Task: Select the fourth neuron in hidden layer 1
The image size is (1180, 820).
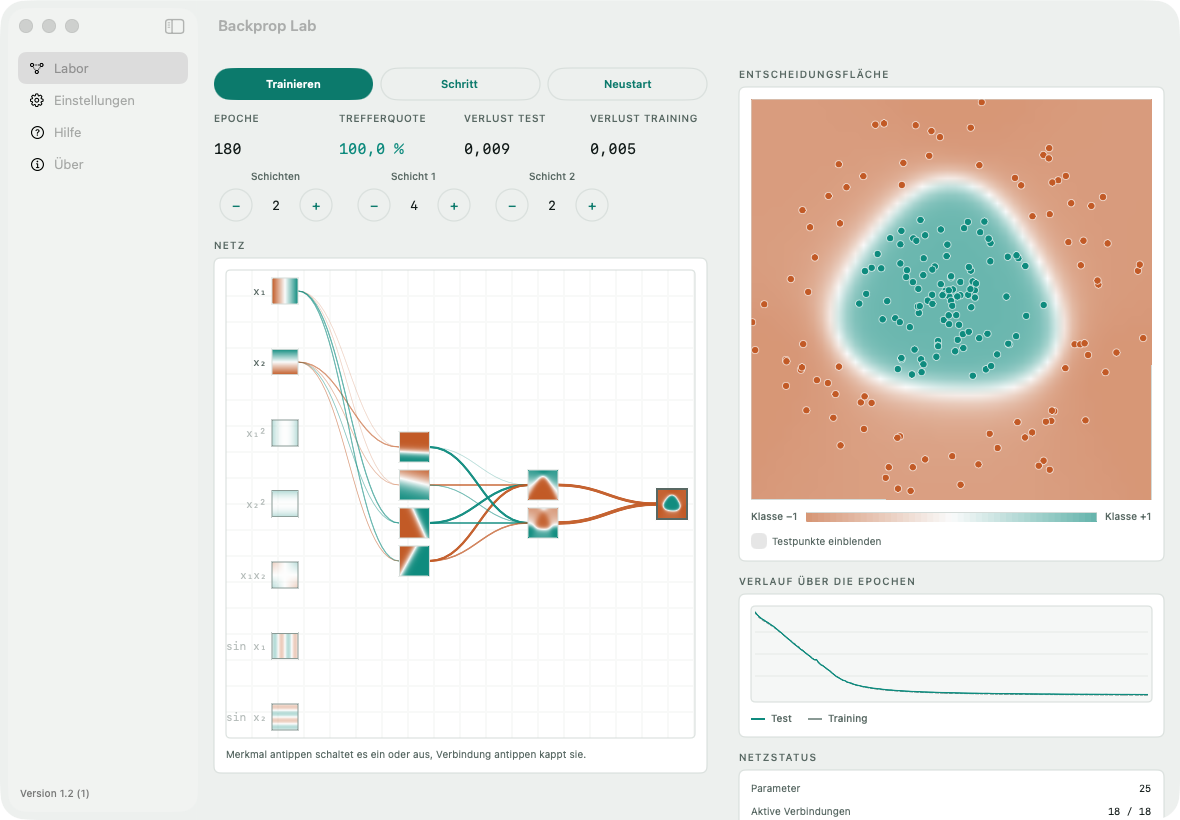Action: 415,561
